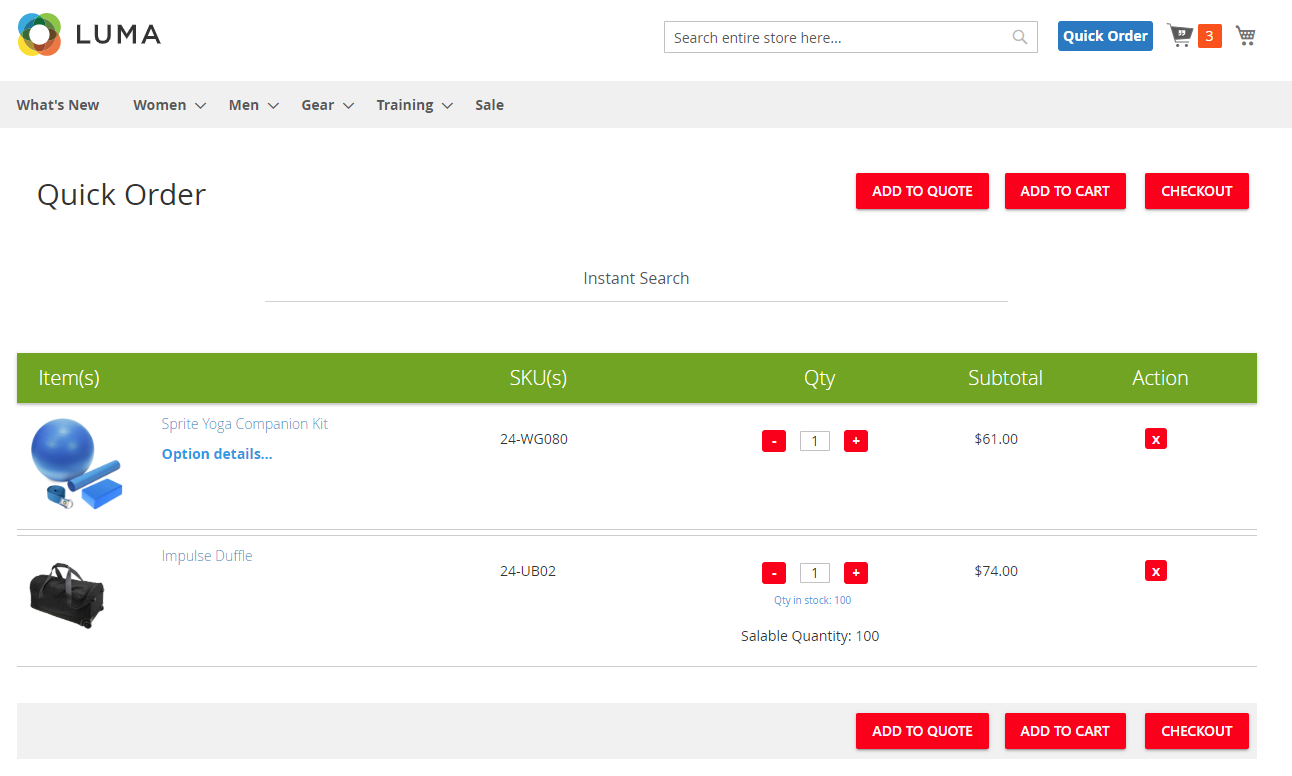The width and height of the screenshot is (1292, 776).
Task: Click the Impulse Duffle product thumbnail
Action: pos(67,595)
